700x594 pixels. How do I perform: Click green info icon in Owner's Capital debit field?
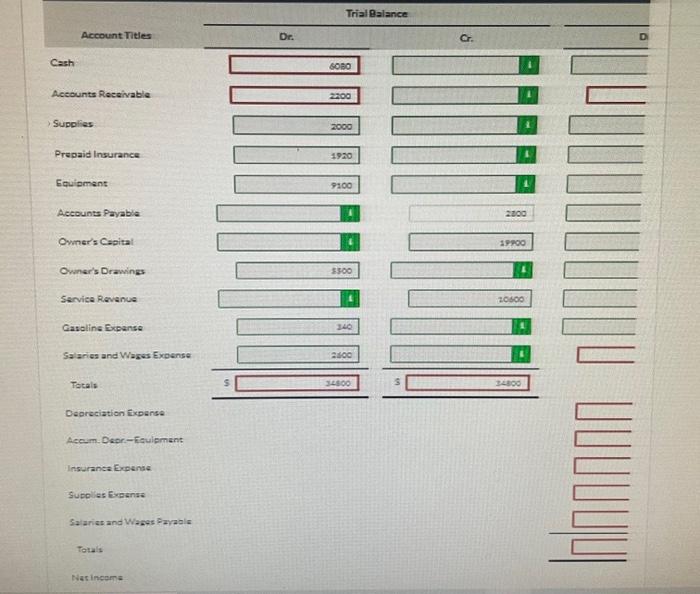point(350,242)
